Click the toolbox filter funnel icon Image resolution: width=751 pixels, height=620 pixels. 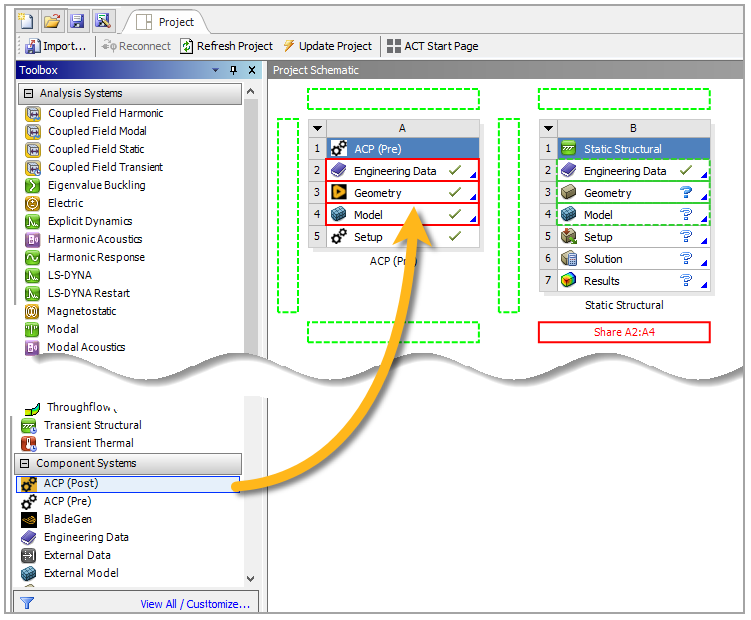27,603
